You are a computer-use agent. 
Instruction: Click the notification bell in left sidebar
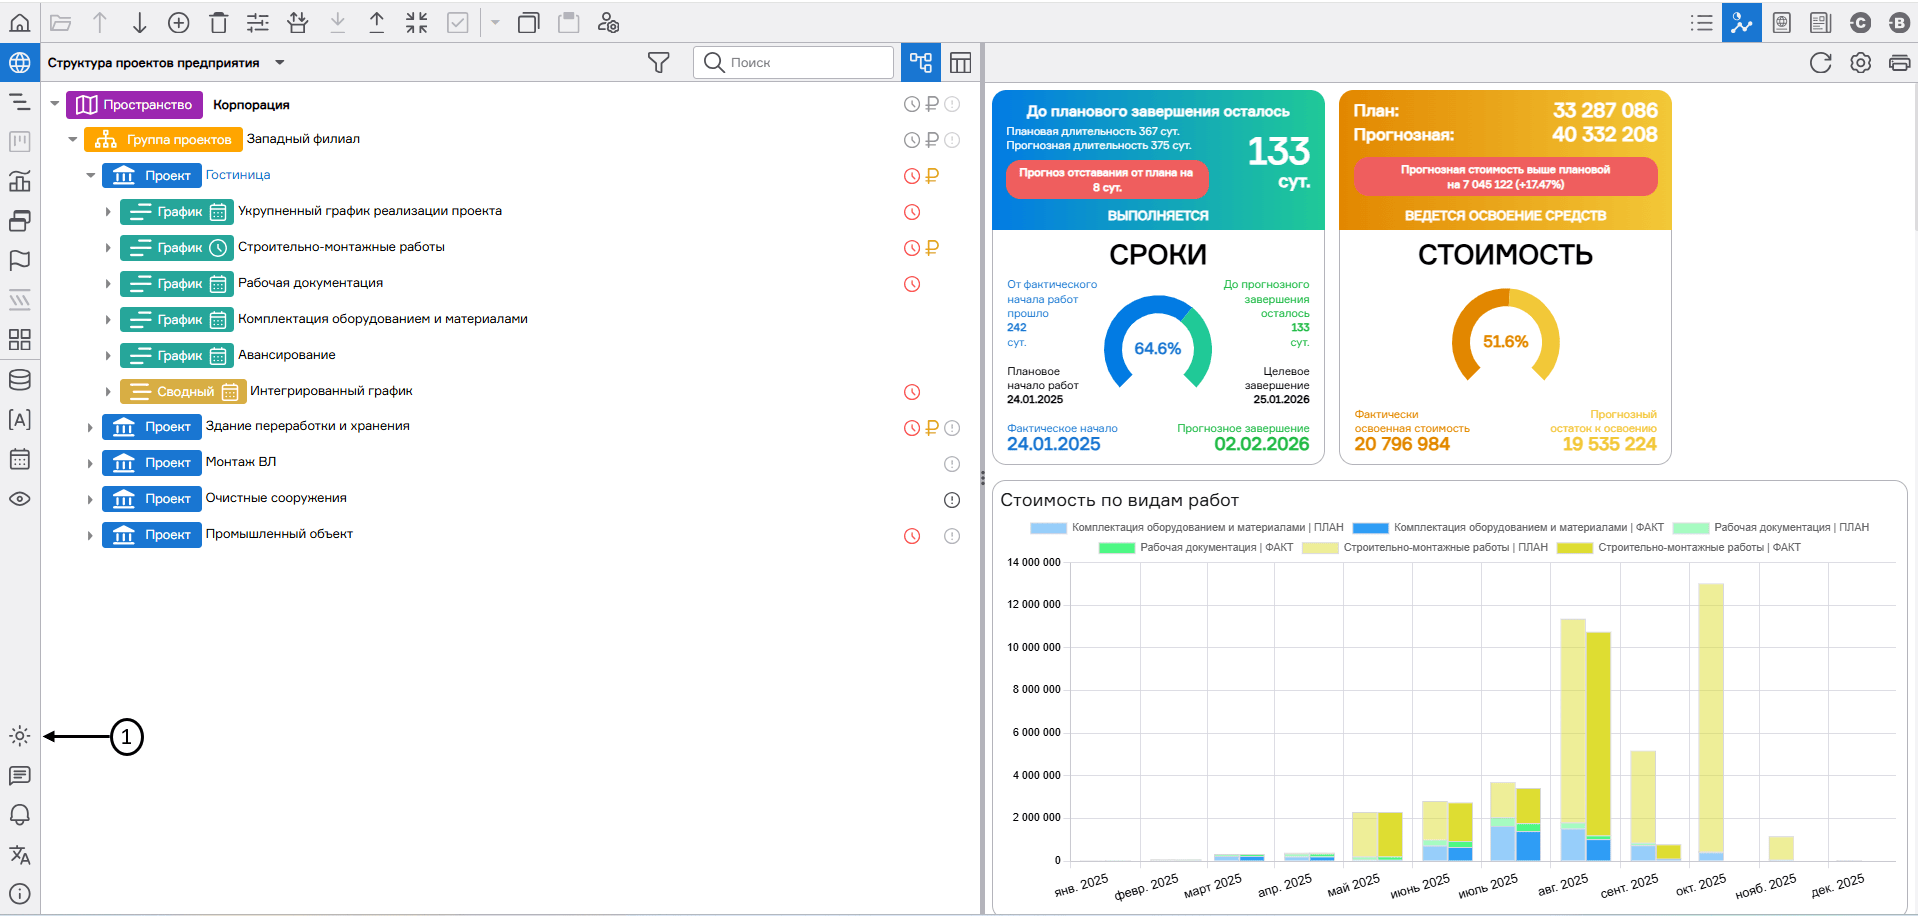coord(19,815)
